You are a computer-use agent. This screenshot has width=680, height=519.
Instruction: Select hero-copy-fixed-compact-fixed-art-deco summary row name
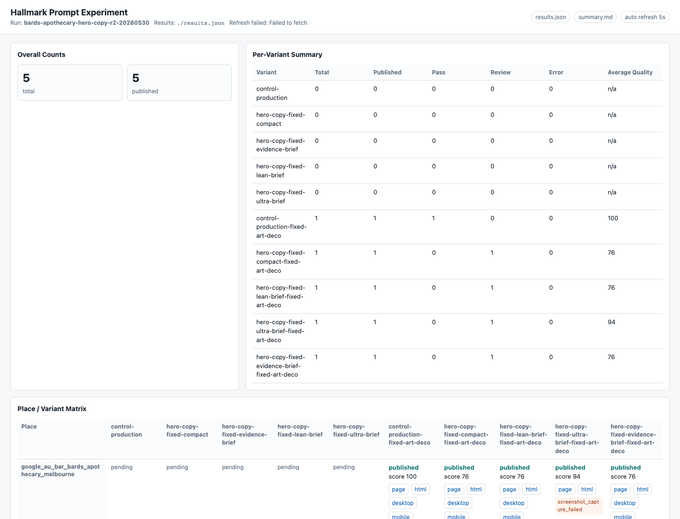[x=281, y=261]
